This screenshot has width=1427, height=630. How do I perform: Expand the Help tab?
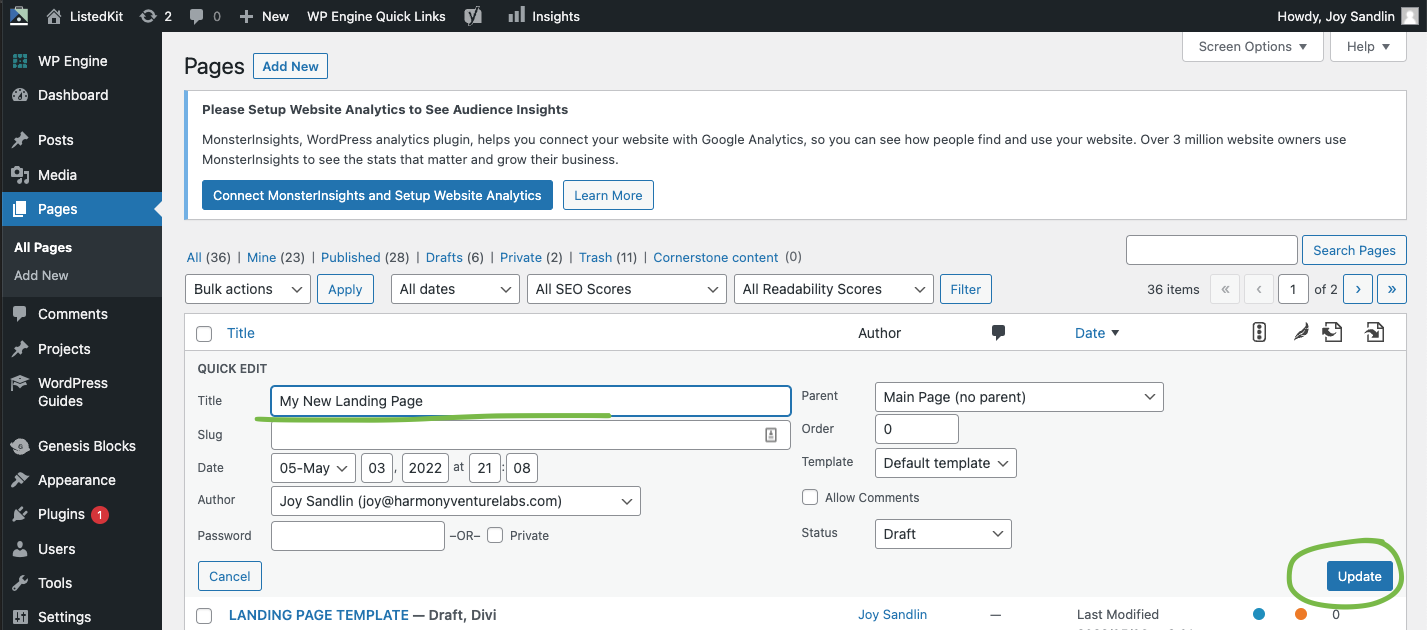point(1369,46)
